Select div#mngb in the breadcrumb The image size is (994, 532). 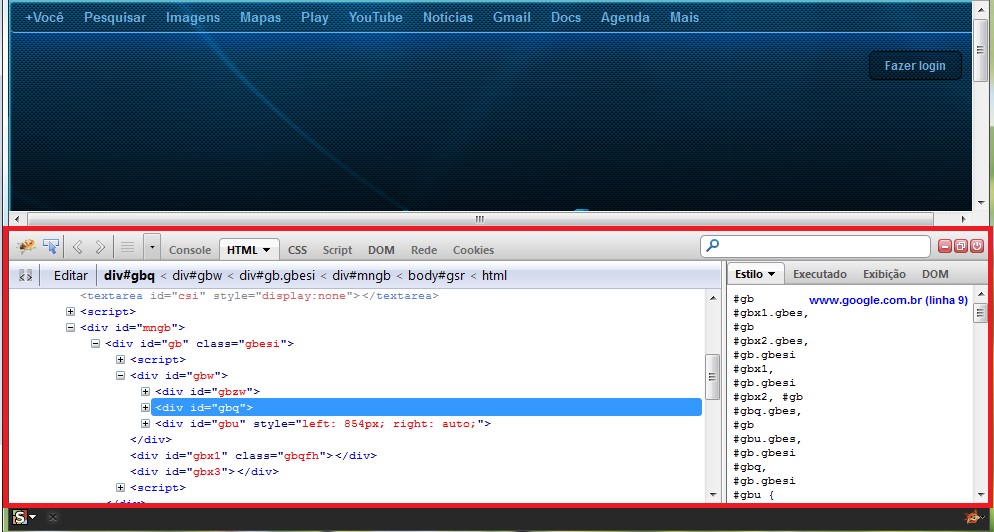[x=363, y=276]
